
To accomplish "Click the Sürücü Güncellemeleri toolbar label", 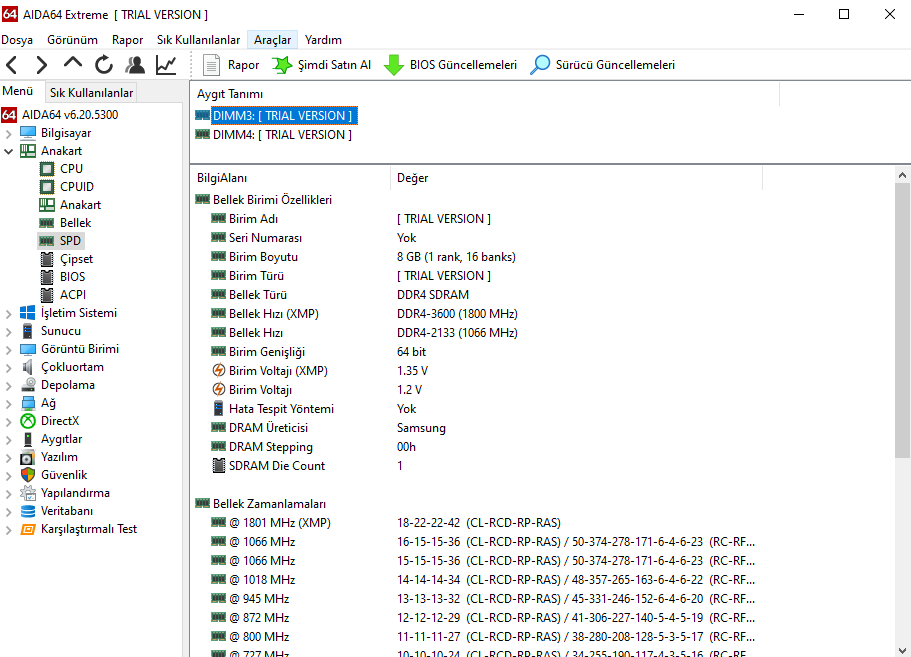I will (615, 65).
